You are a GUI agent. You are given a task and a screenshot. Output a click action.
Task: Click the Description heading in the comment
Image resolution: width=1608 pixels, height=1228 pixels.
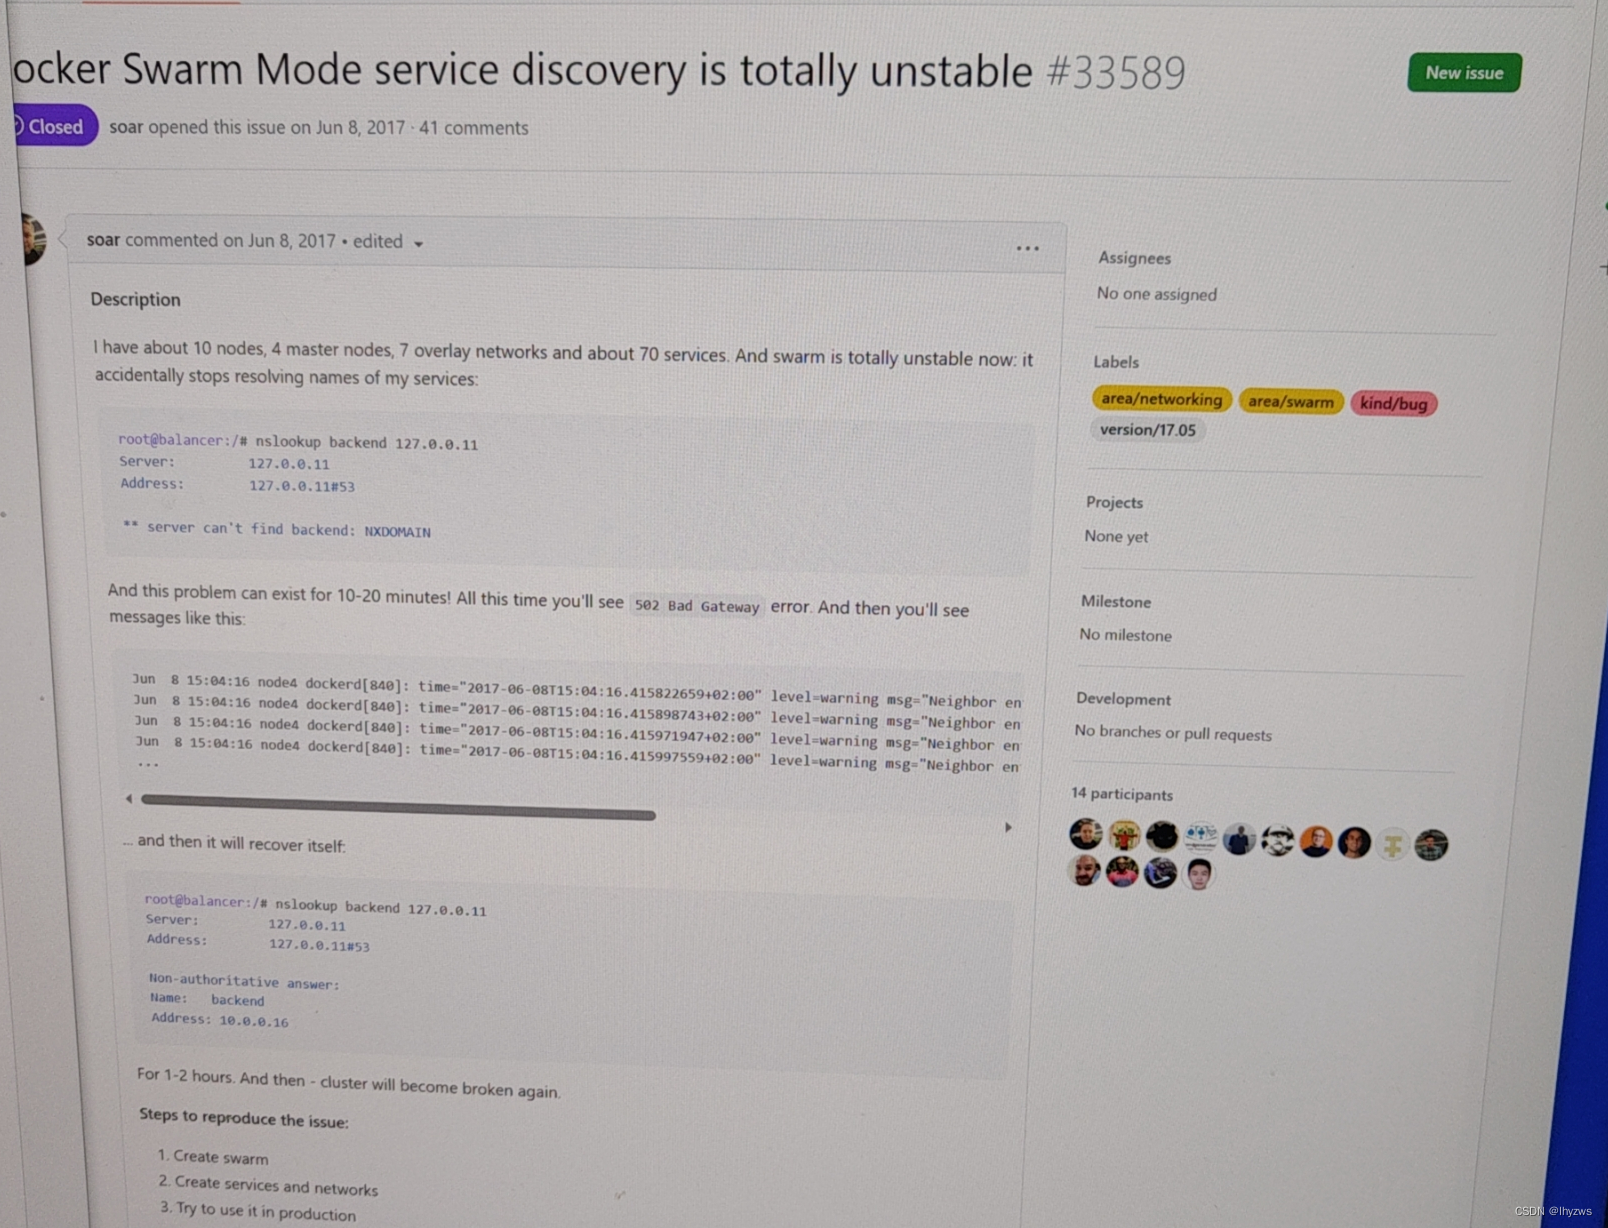(x=135, y=300)
